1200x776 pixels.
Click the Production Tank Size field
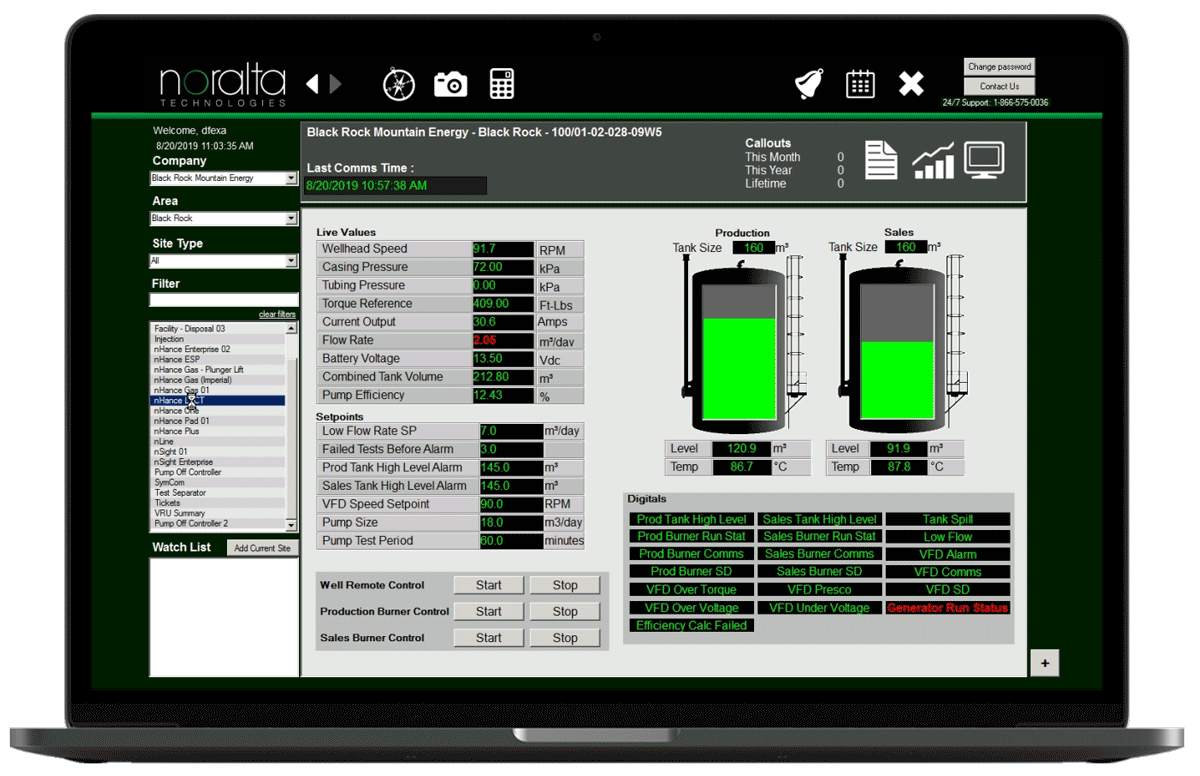point(754,248)
